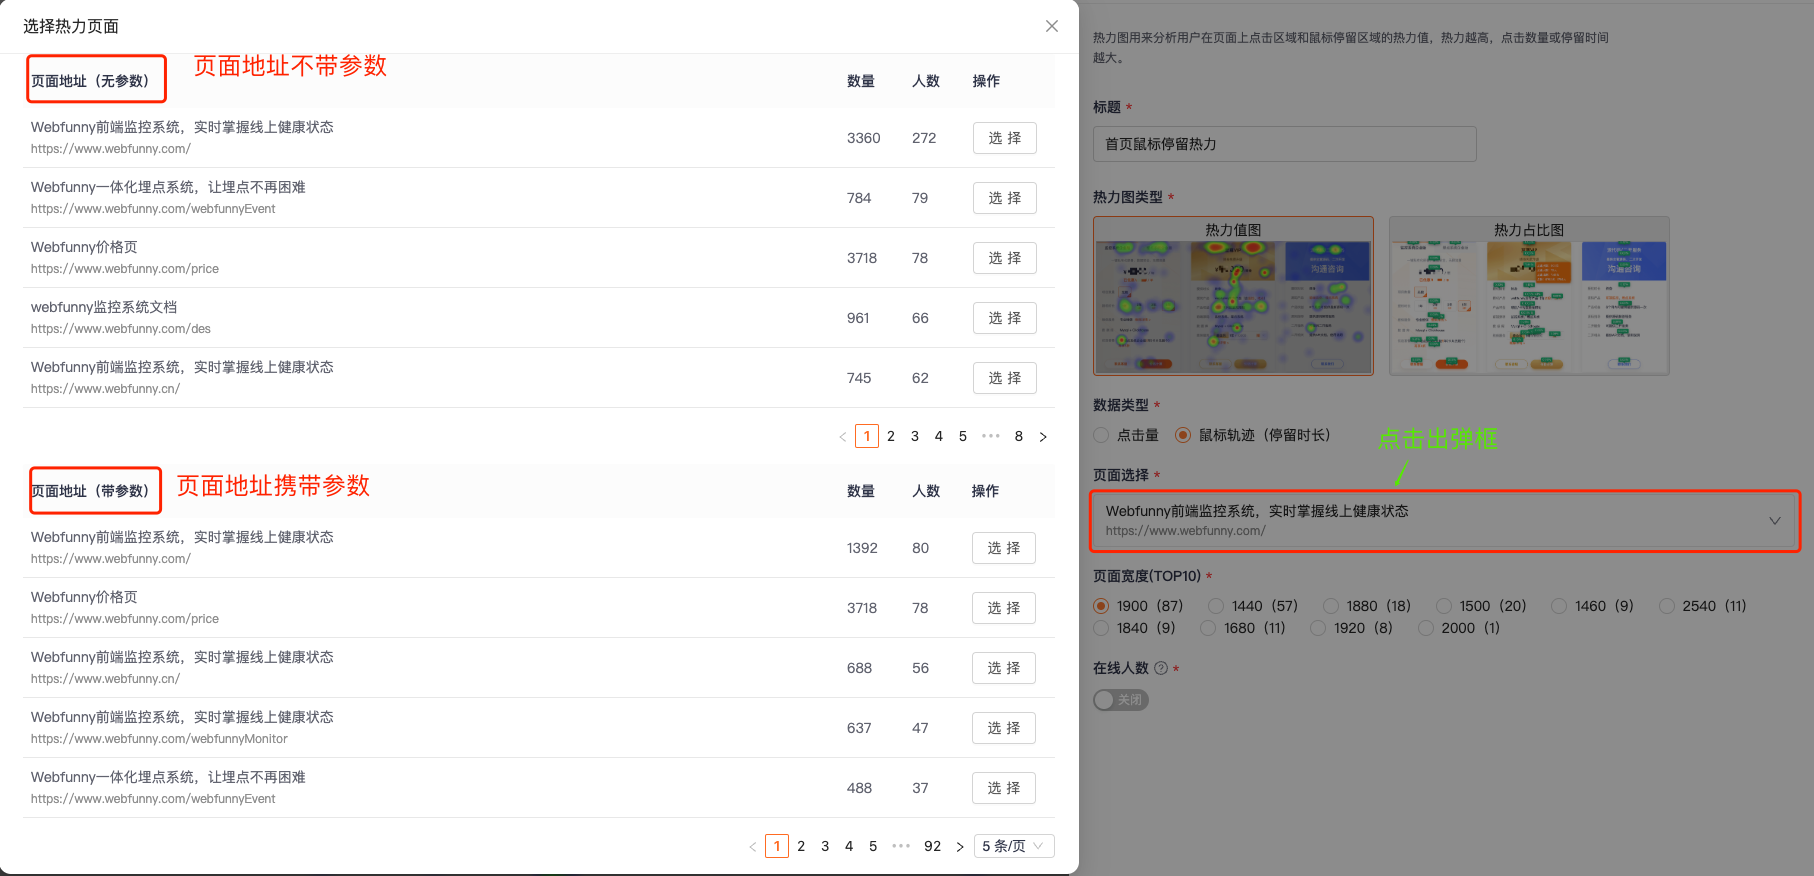Choose page width 1920 (8)
This screenshot has width=1814, height=876.
pyautogui.click(x=1318, y=628)
